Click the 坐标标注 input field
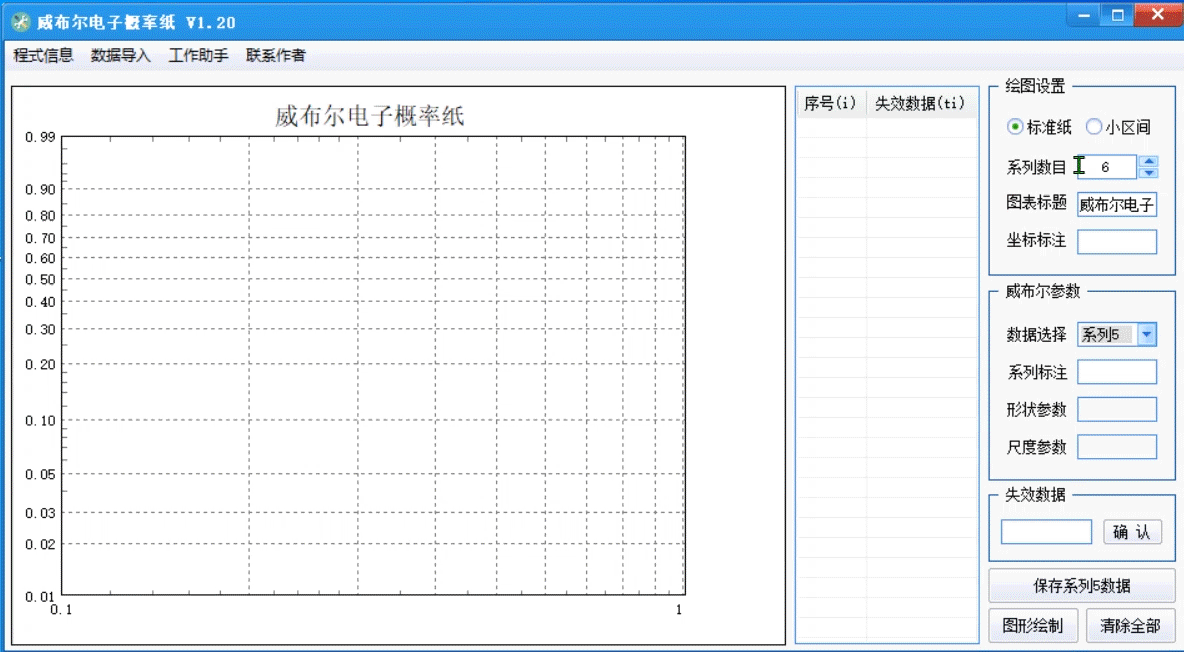 click(1116, 241)
